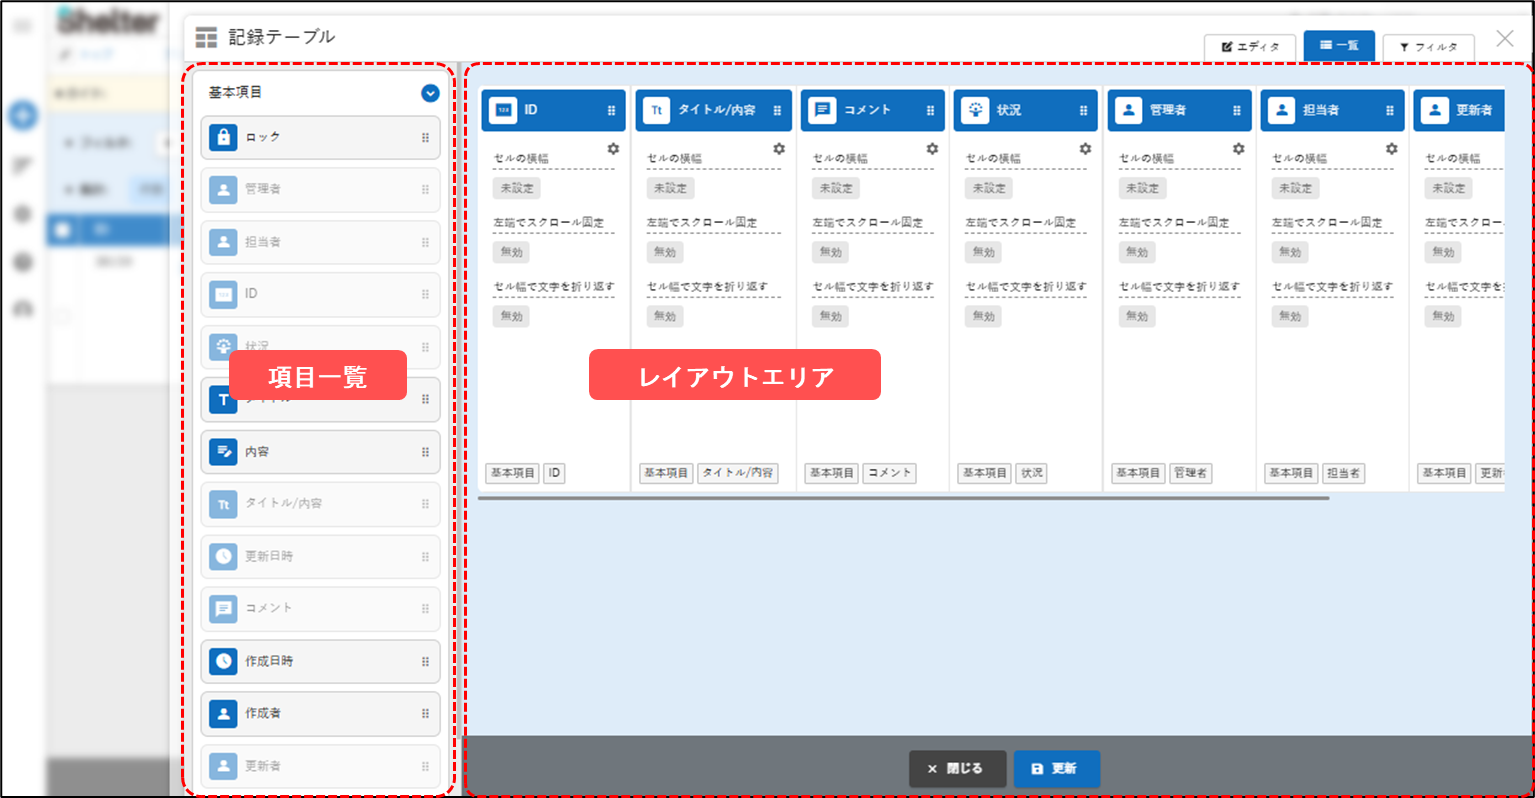This screenshot has width=1535, height=798.
Task: Open セルの横幅 未設定 setting in 状況 column
Action: 989,188
